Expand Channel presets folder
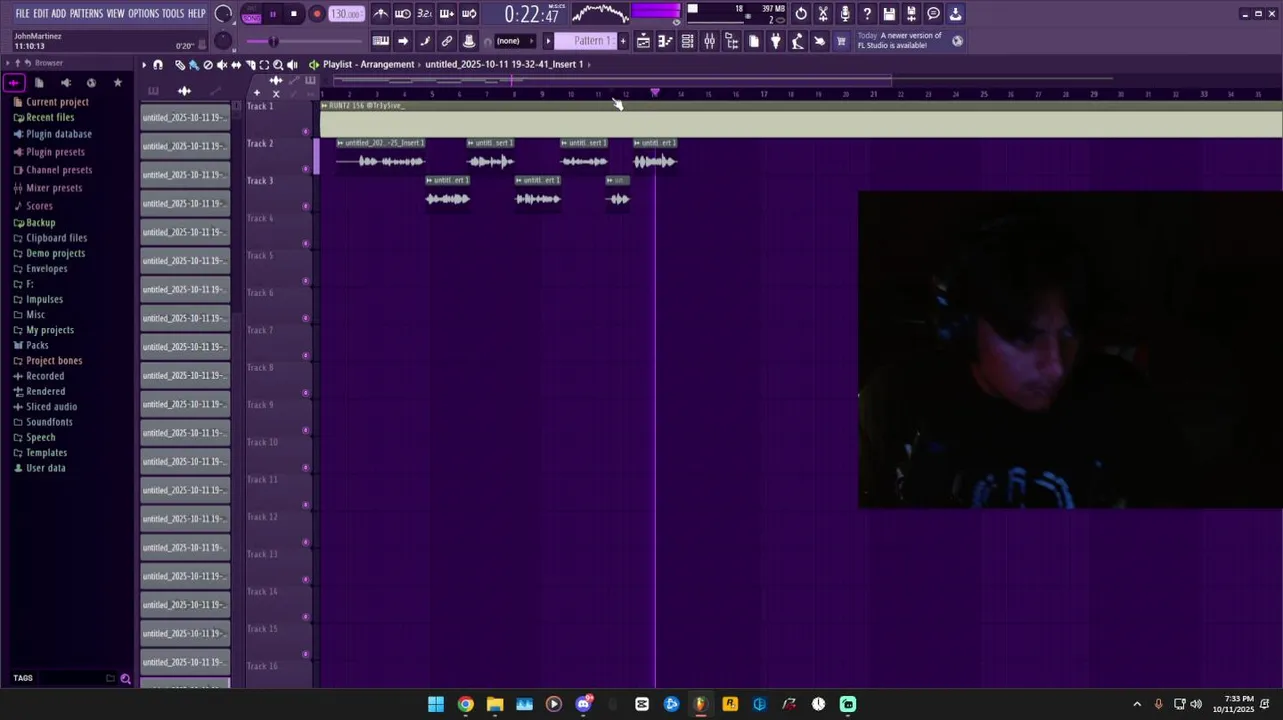This screenshot has width=1283, height=720. [59, 170]
